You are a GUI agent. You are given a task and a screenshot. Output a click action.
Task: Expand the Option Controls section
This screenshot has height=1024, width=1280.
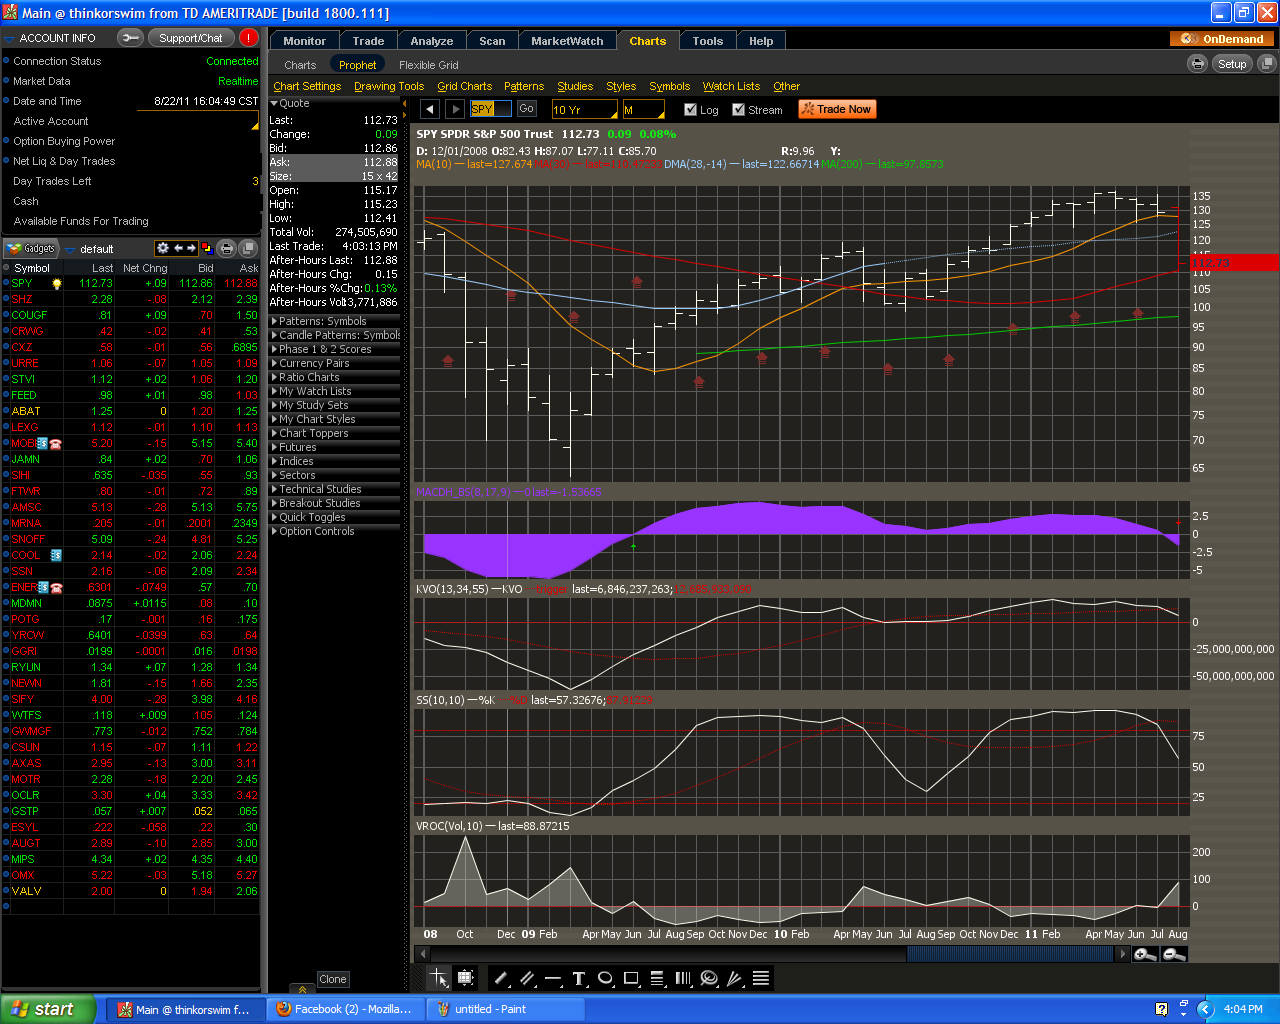click(335, 531)
